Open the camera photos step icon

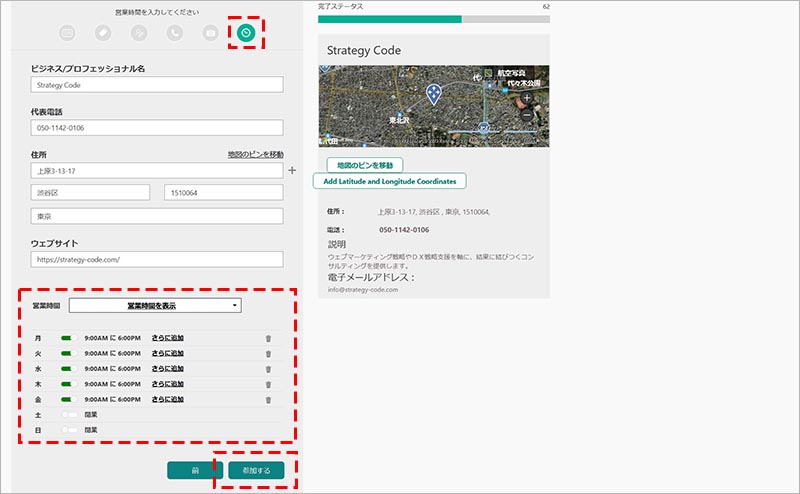[x=210, y=33]
